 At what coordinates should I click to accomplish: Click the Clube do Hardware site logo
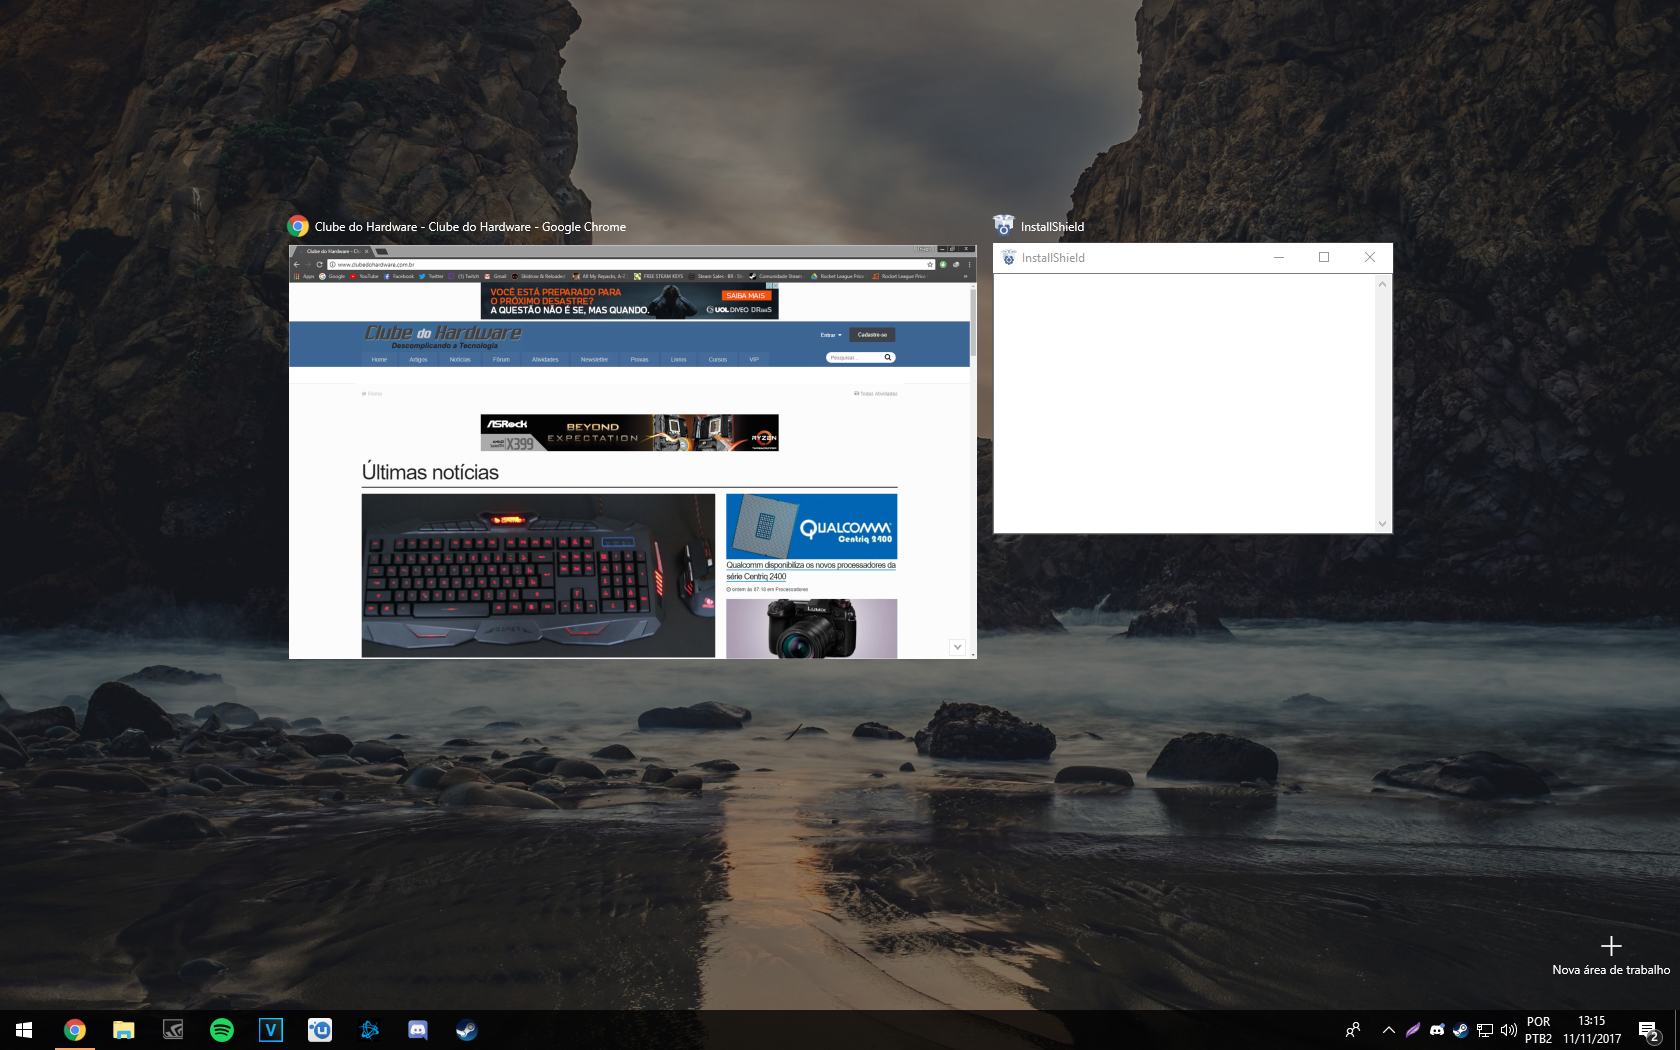pos(442,336)
